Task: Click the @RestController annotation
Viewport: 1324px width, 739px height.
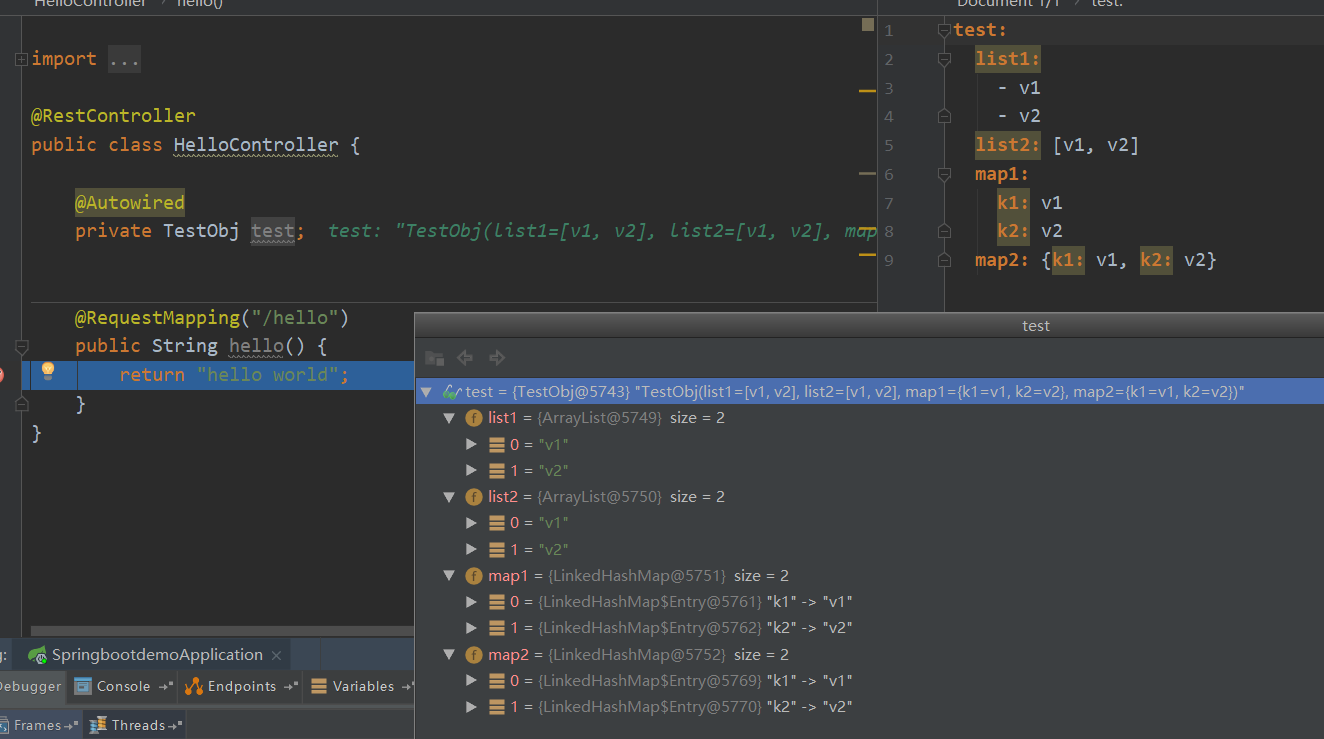Action: click(113, 116)
